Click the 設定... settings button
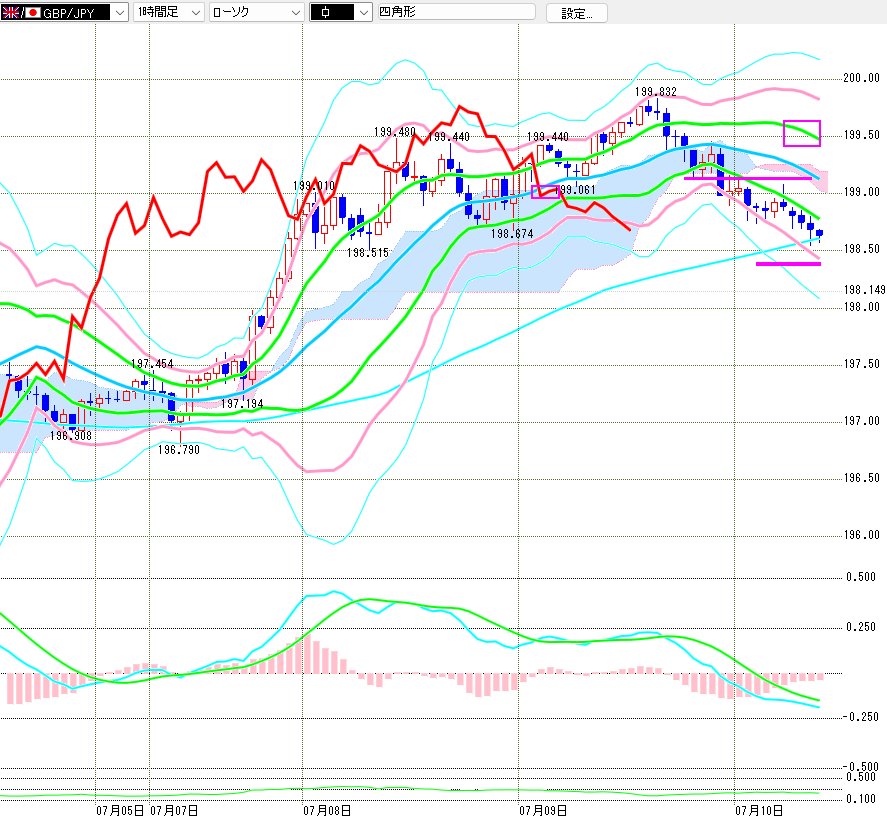Screen dimensions: 887x819 [576, 13]
